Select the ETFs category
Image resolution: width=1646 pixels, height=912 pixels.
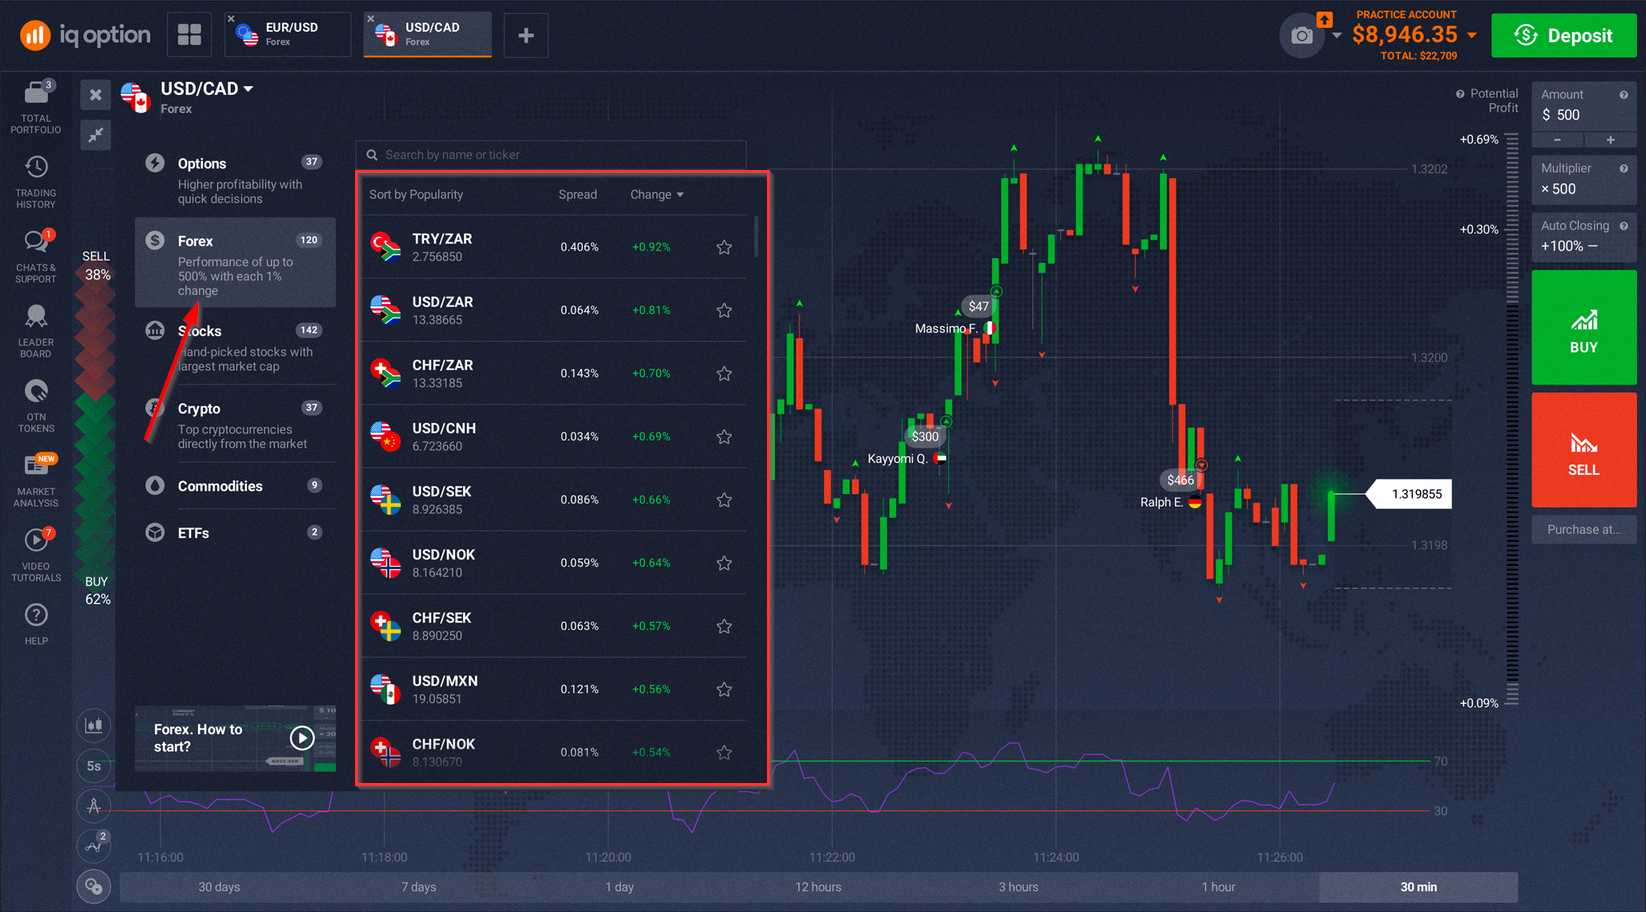click(x=235, y=533)
